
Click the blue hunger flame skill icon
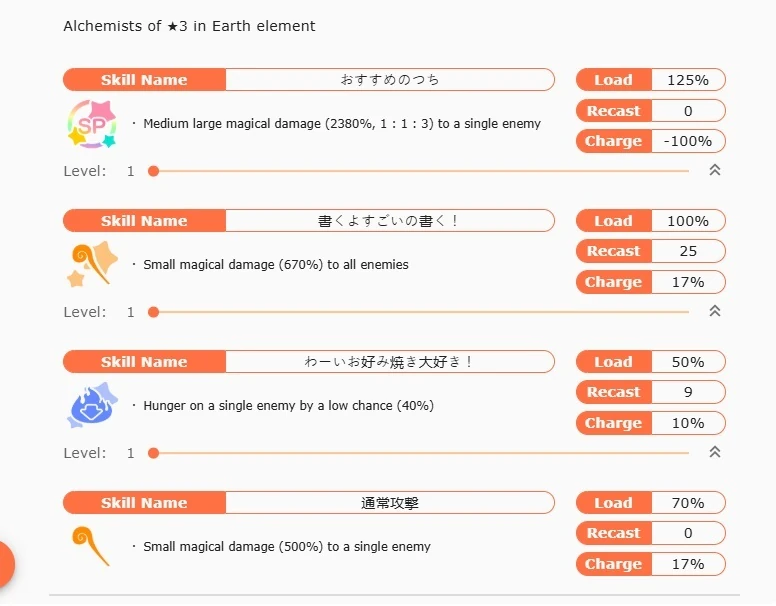91,405
